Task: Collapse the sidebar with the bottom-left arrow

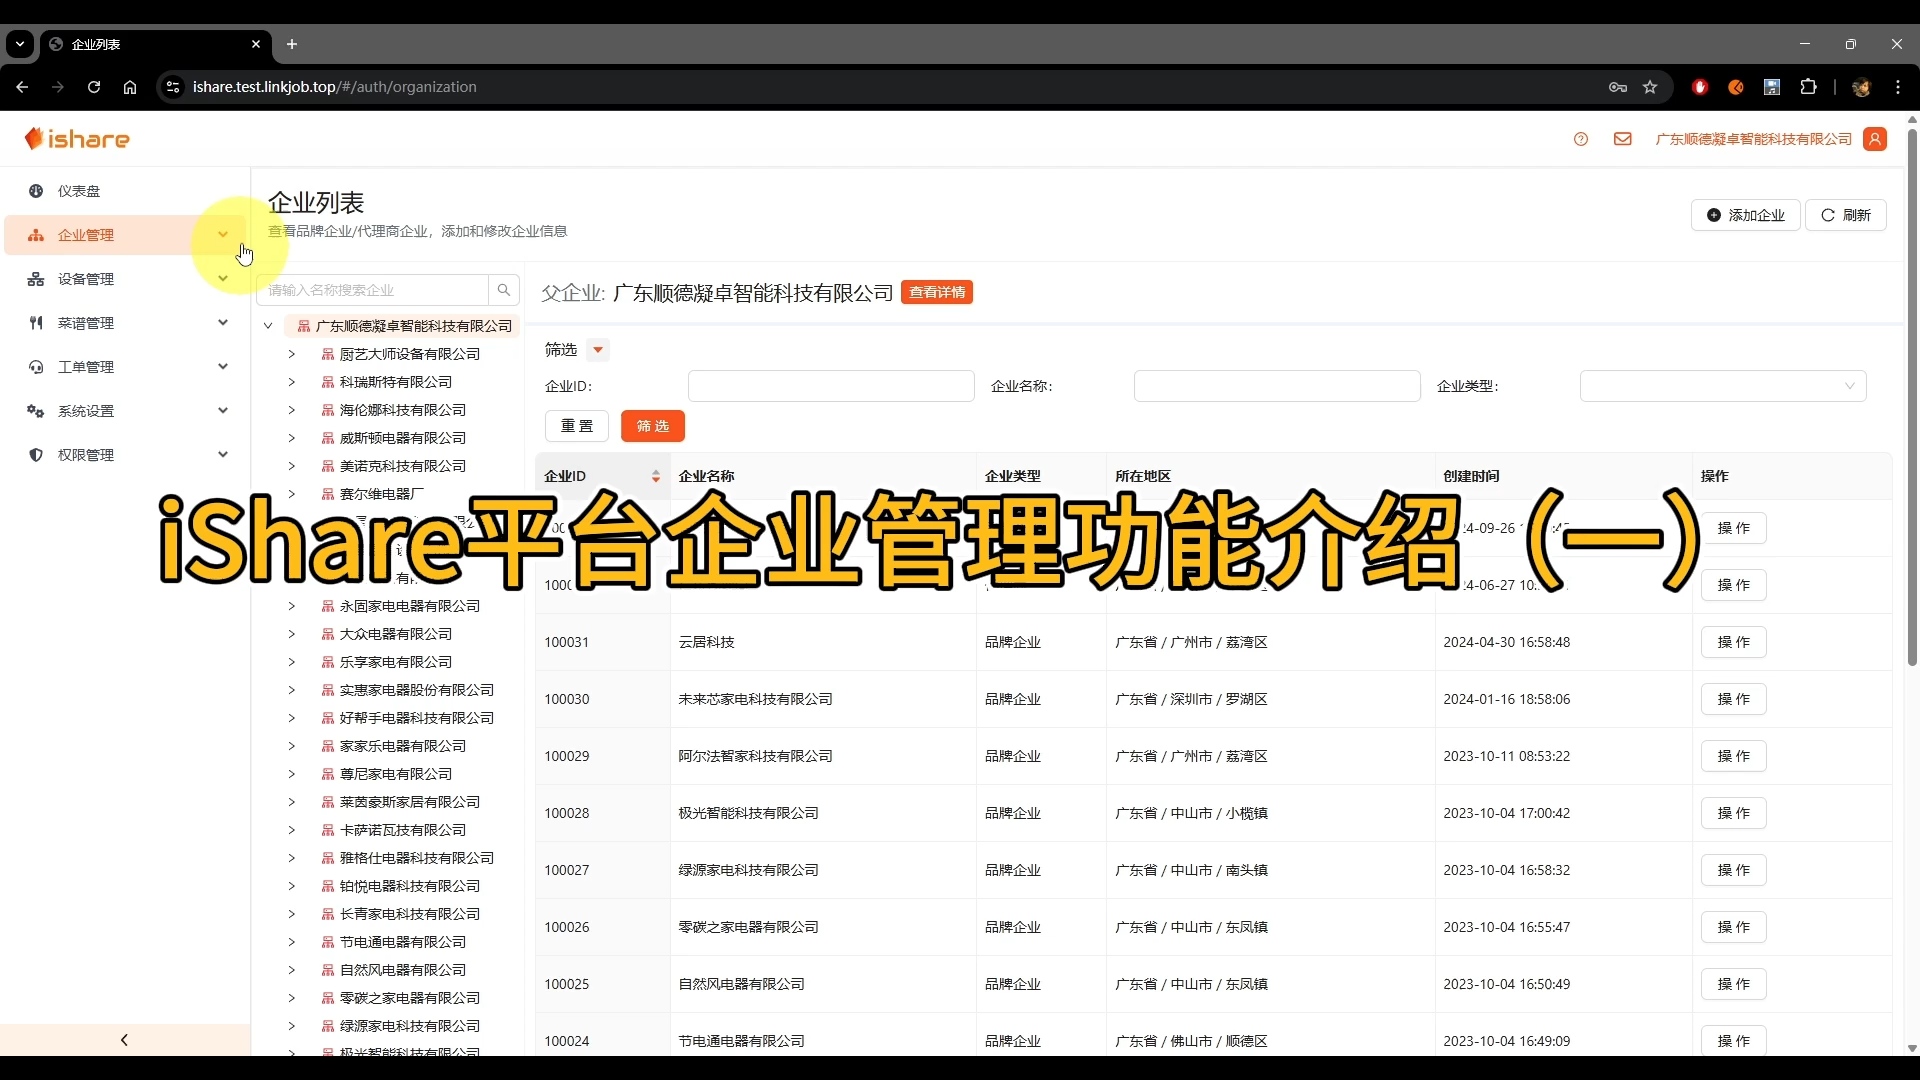Action: (x=123, y=1040)
